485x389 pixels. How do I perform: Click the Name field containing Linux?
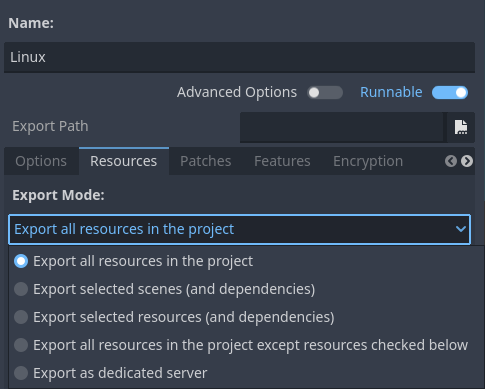pos(239,57)
